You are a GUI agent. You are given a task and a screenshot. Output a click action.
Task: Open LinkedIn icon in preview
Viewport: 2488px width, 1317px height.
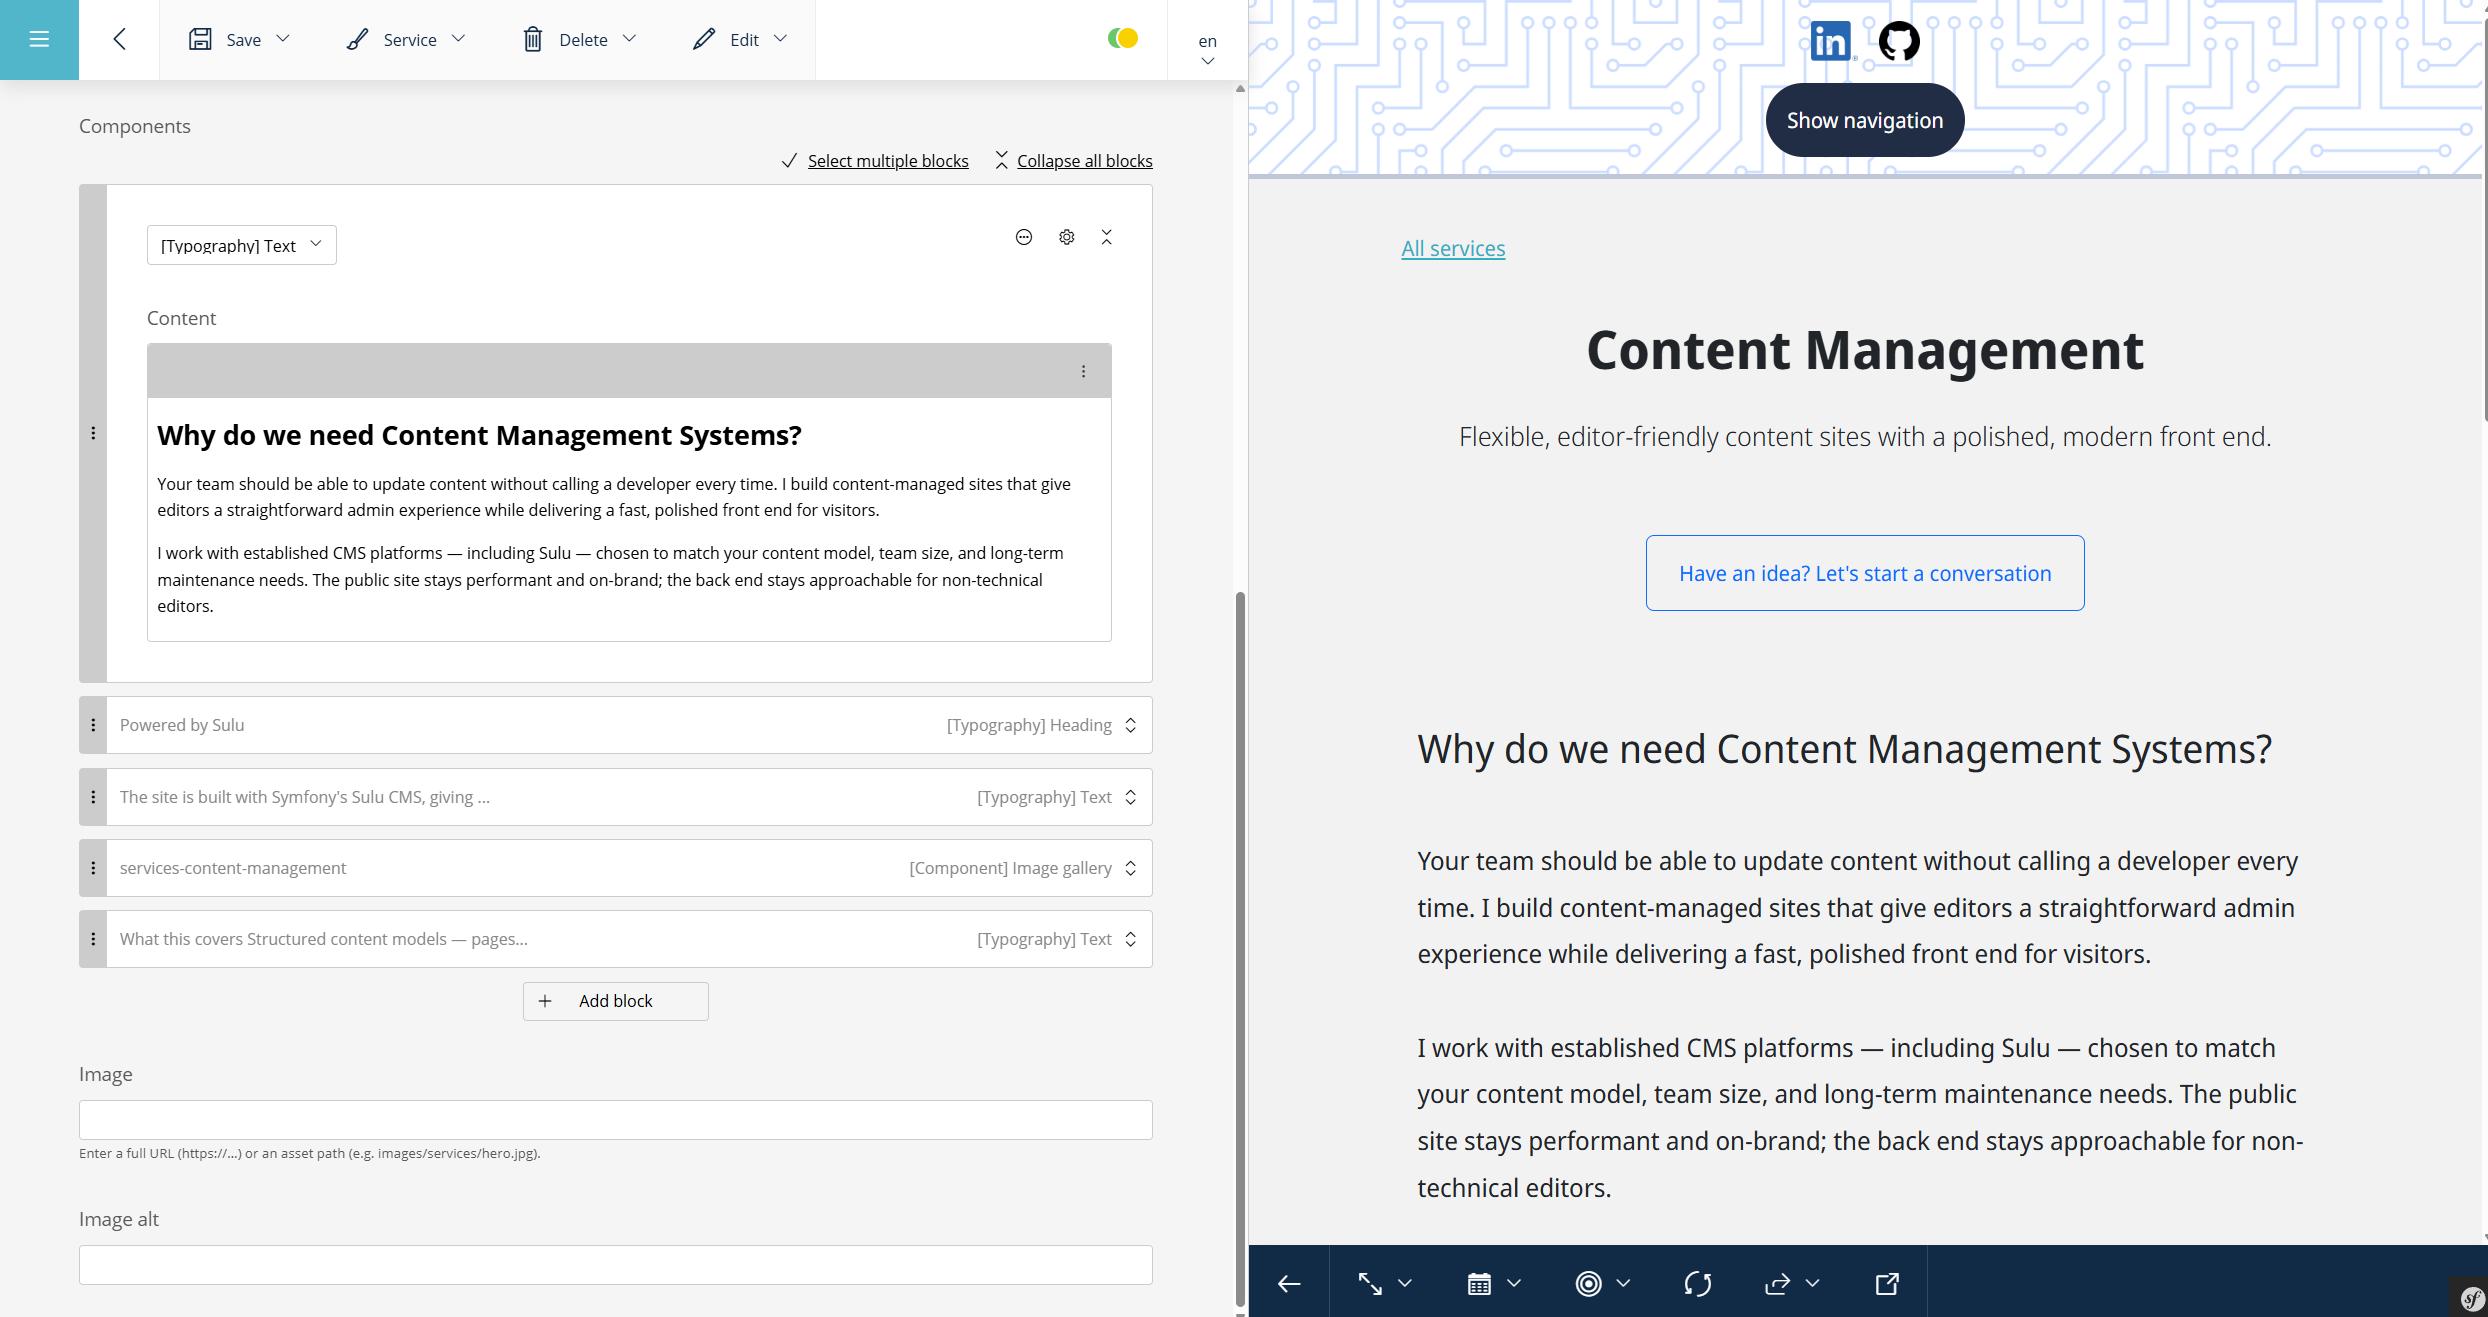point(1831,41)
